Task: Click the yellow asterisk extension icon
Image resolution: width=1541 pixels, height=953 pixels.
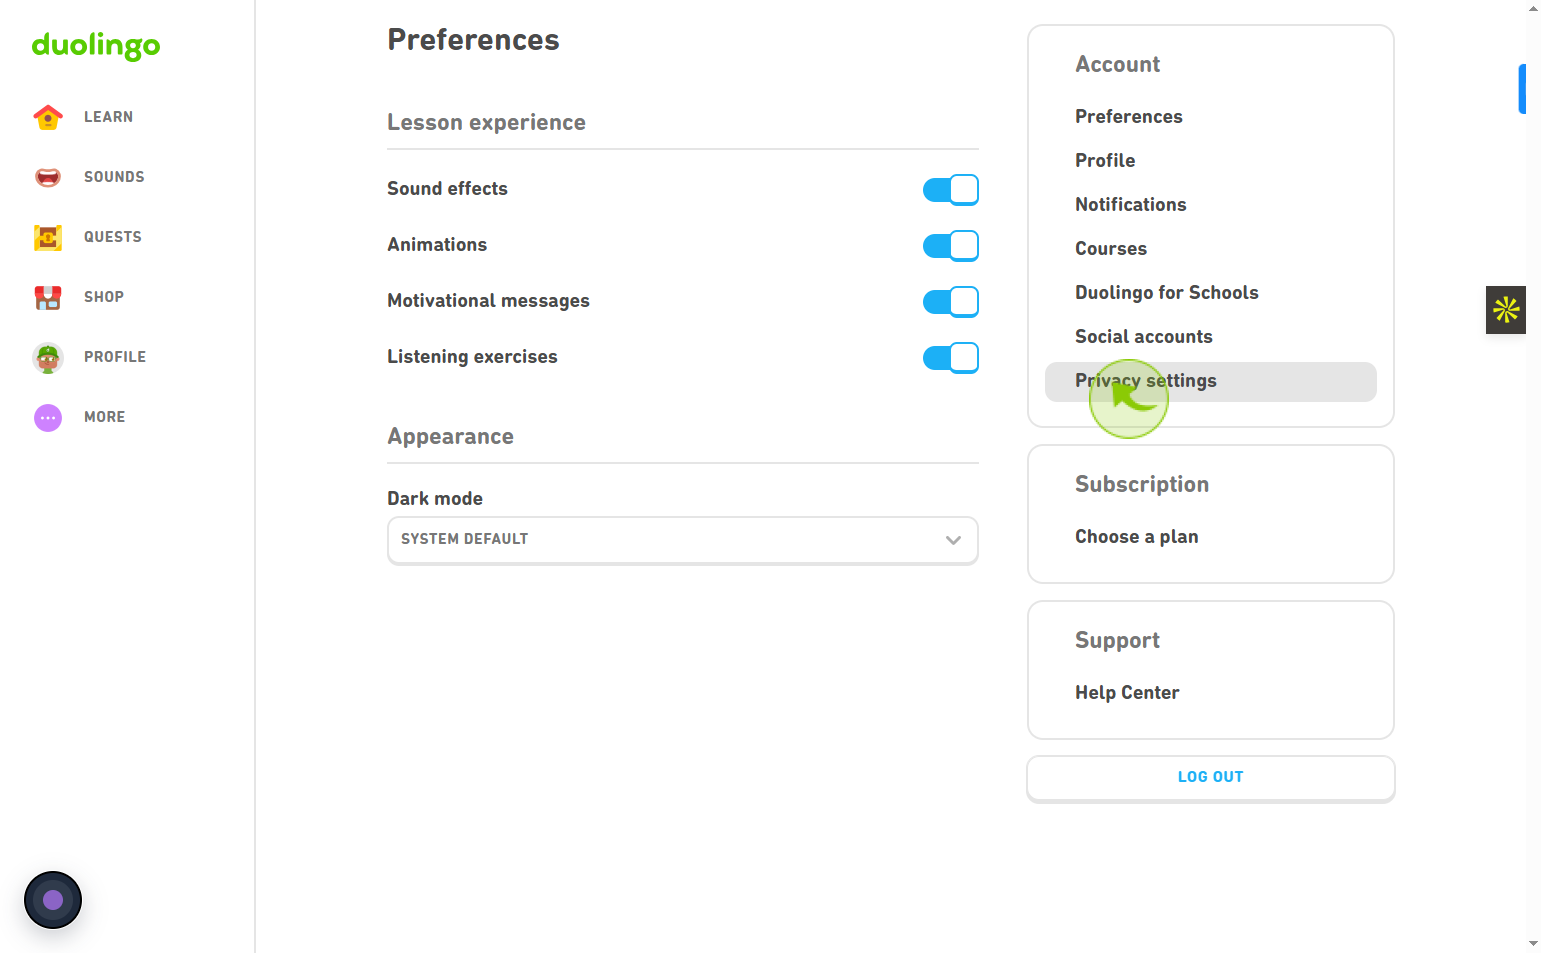Action: pos(1506,310)
